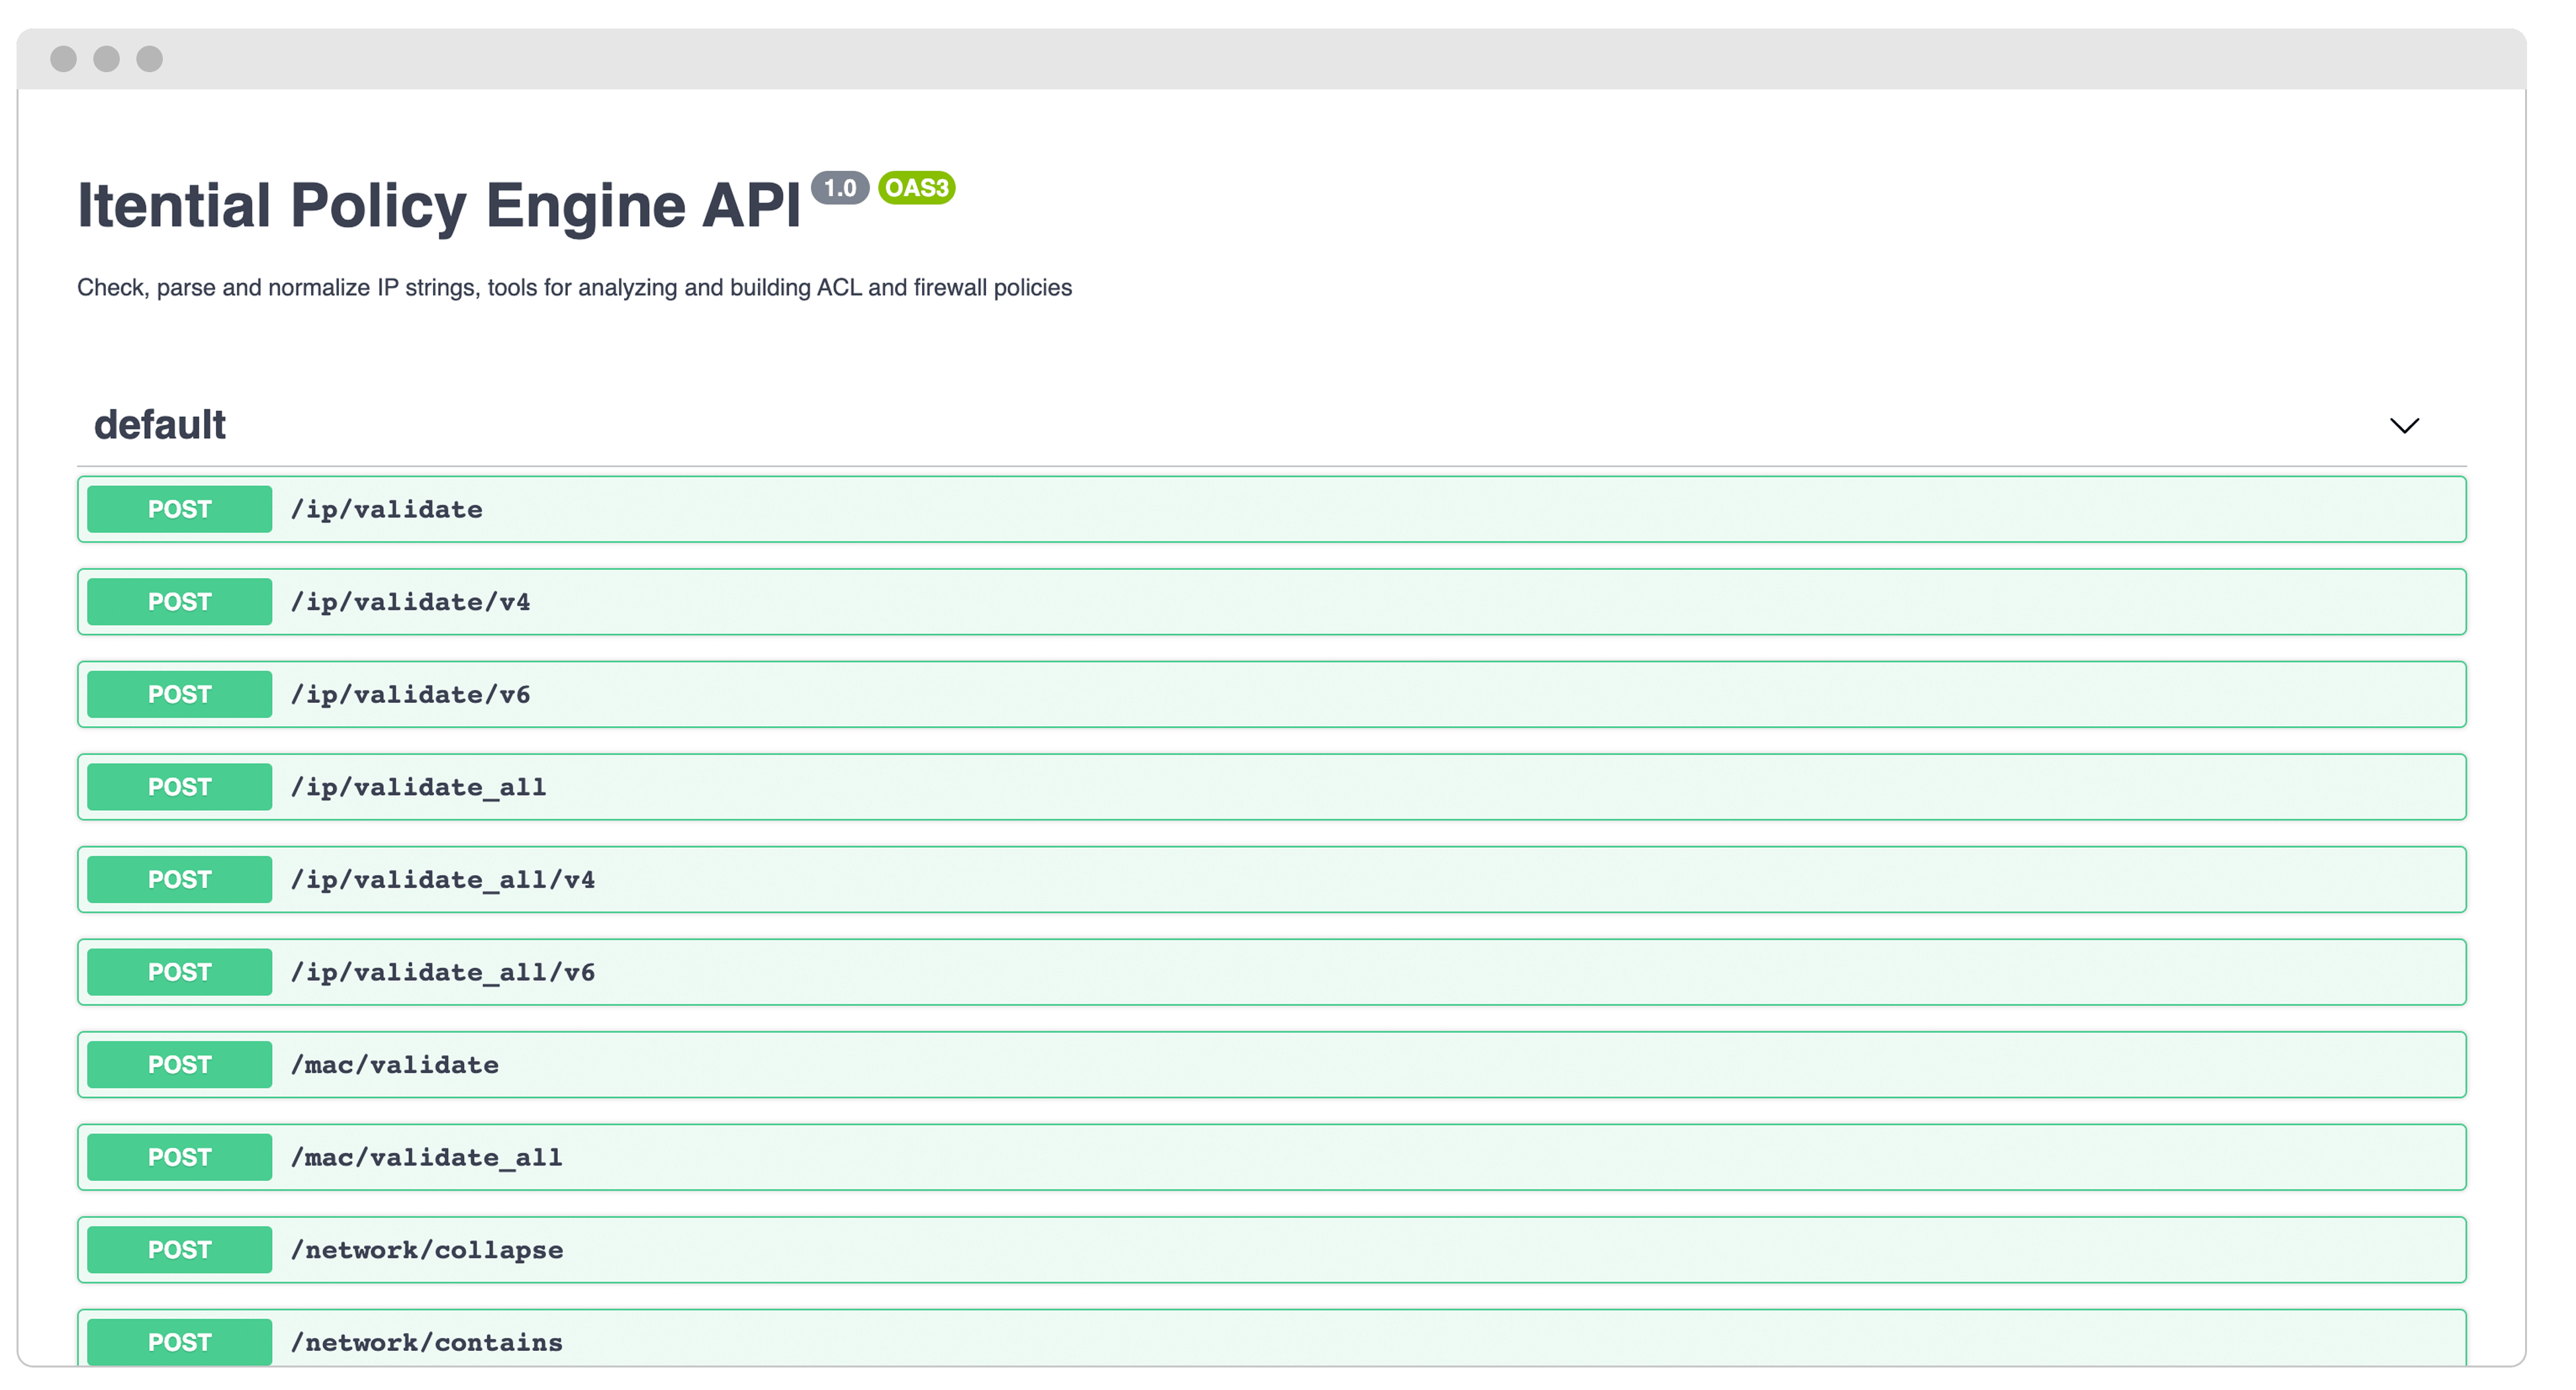2576x1390 pixels.
Task: Click the third gray window control dot
Action: coord(149,59)
